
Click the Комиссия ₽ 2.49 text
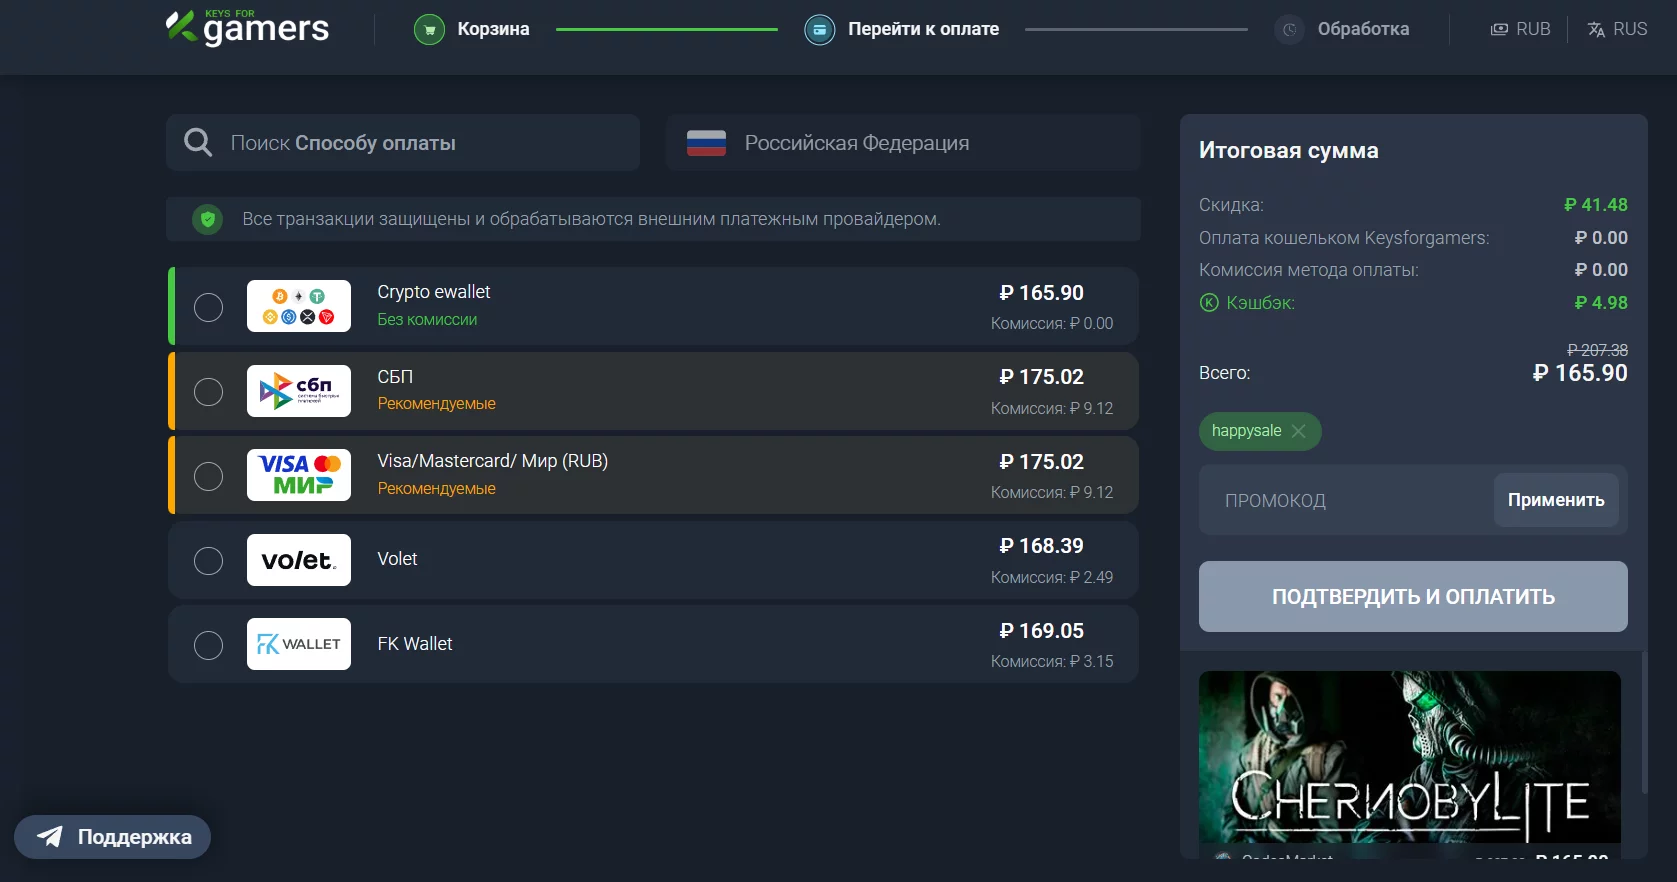click(1052, 577)
